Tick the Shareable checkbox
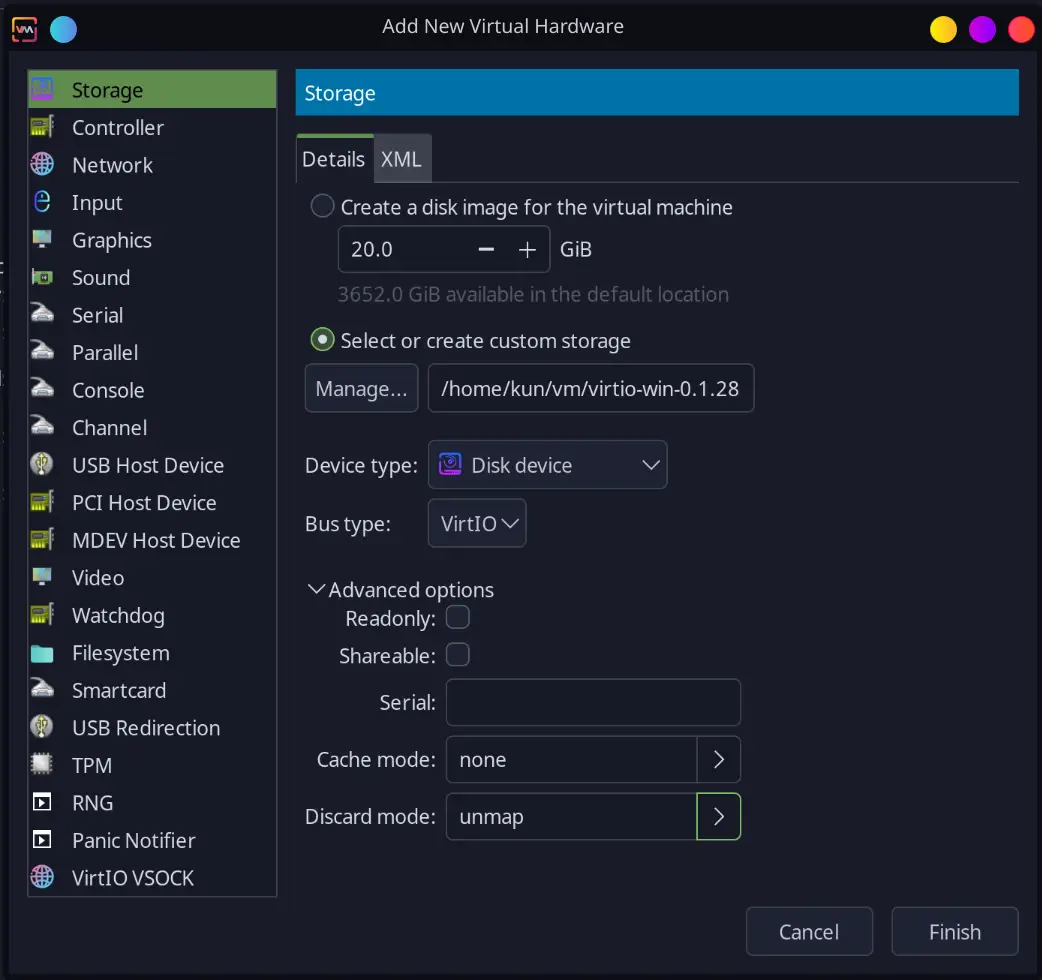The height and width of the screenshot is (980, 1042). click(457, 655)
